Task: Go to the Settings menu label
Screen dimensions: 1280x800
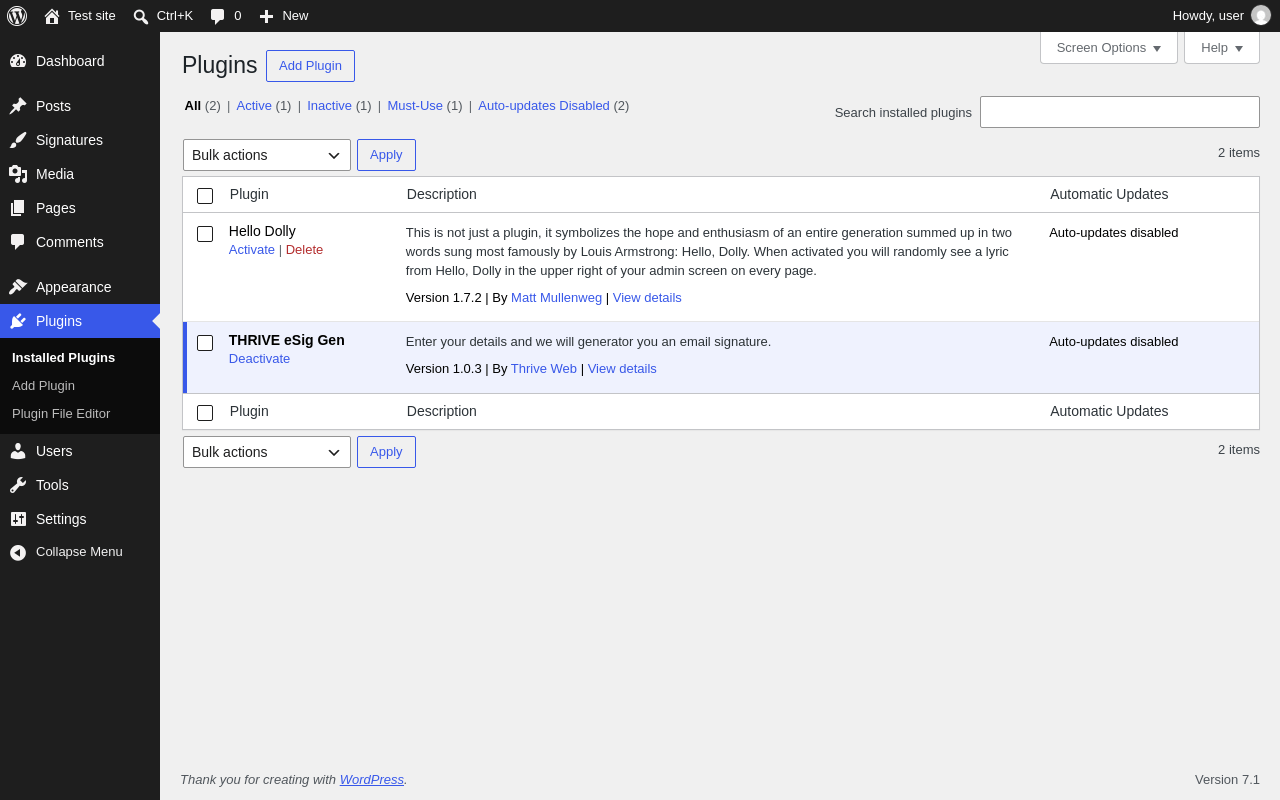Action: pyautogui.click(x=61, y=519)
